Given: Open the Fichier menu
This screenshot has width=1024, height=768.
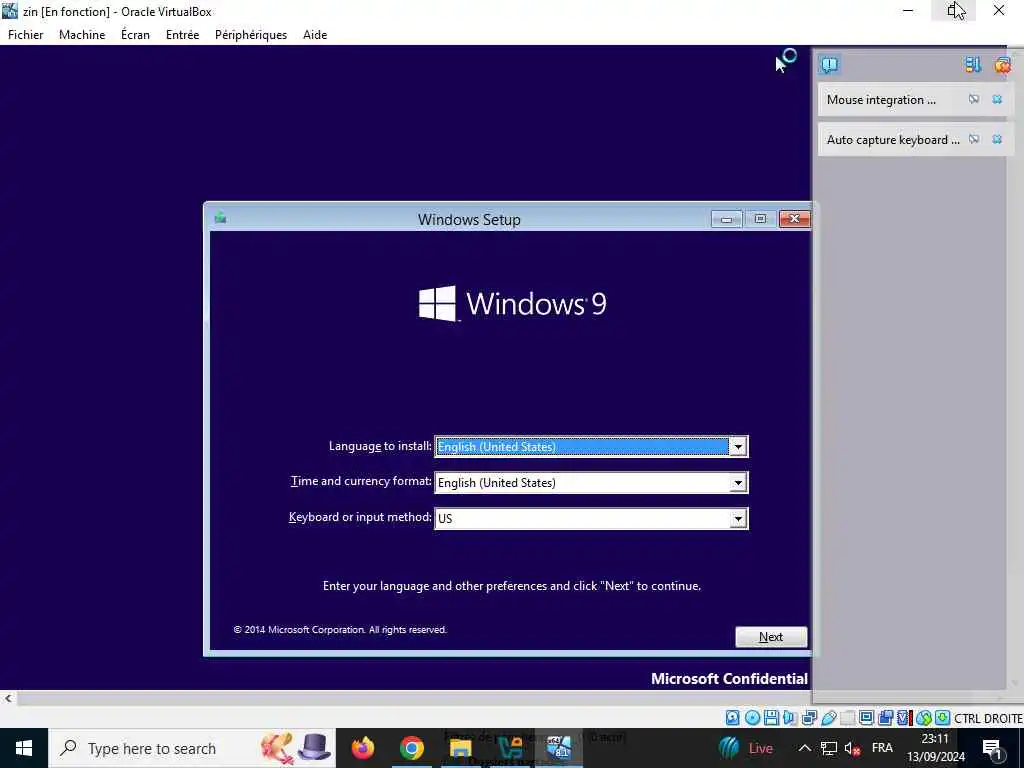Looking at the screenshot, I should 25,35.
